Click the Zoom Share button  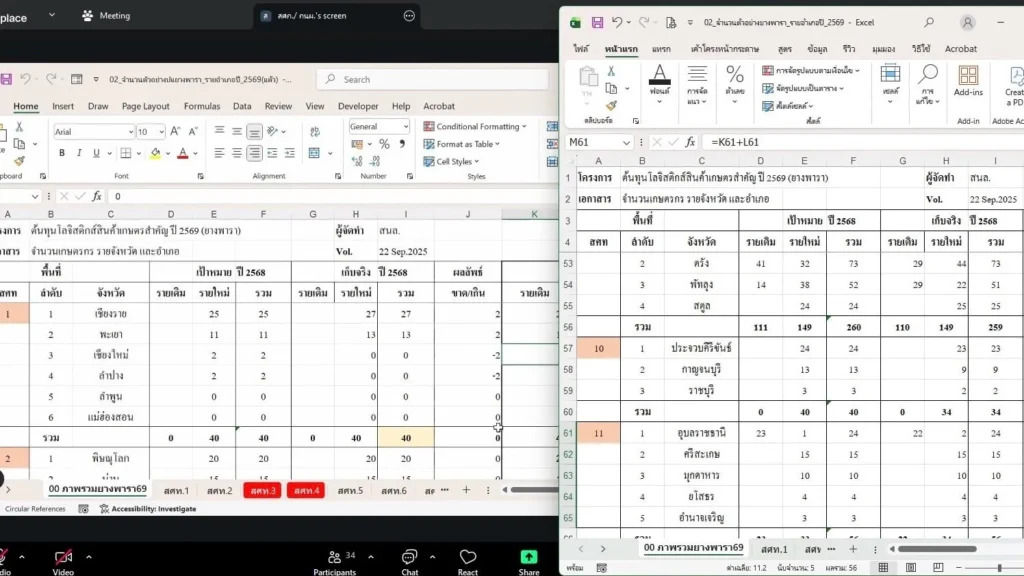tap(529, 561)
